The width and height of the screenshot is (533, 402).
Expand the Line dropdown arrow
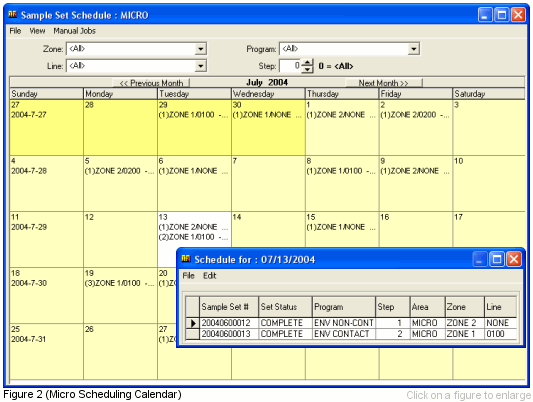pyautogui.click(x=201, y=66)
